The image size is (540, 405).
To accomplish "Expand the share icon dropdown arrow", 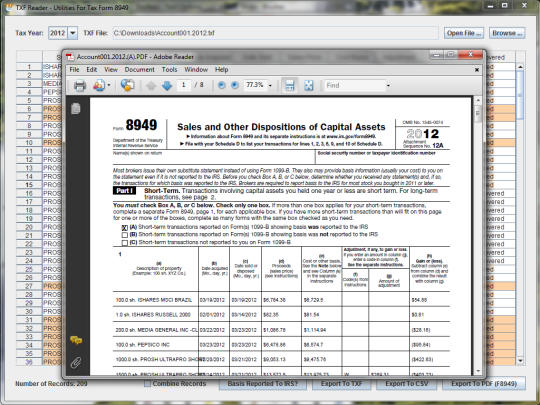I will (109, 85).
